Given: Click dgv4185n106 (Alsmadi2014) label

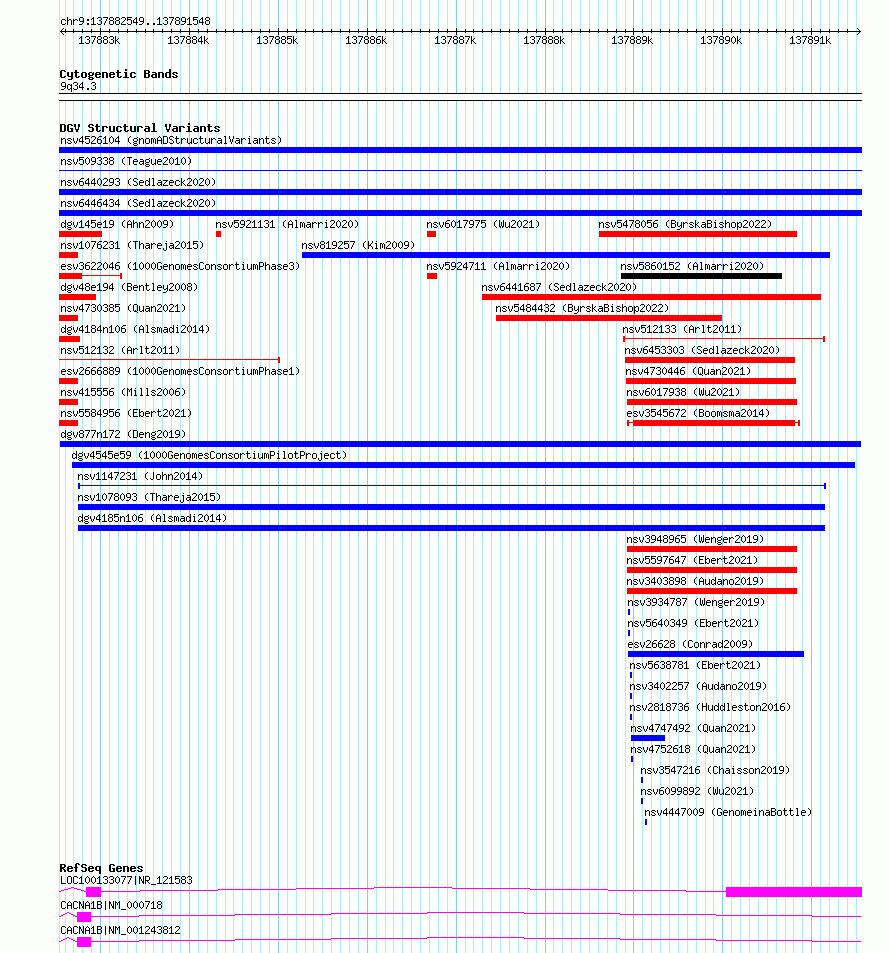Looking at the screenshot, I should pos(152,518).
